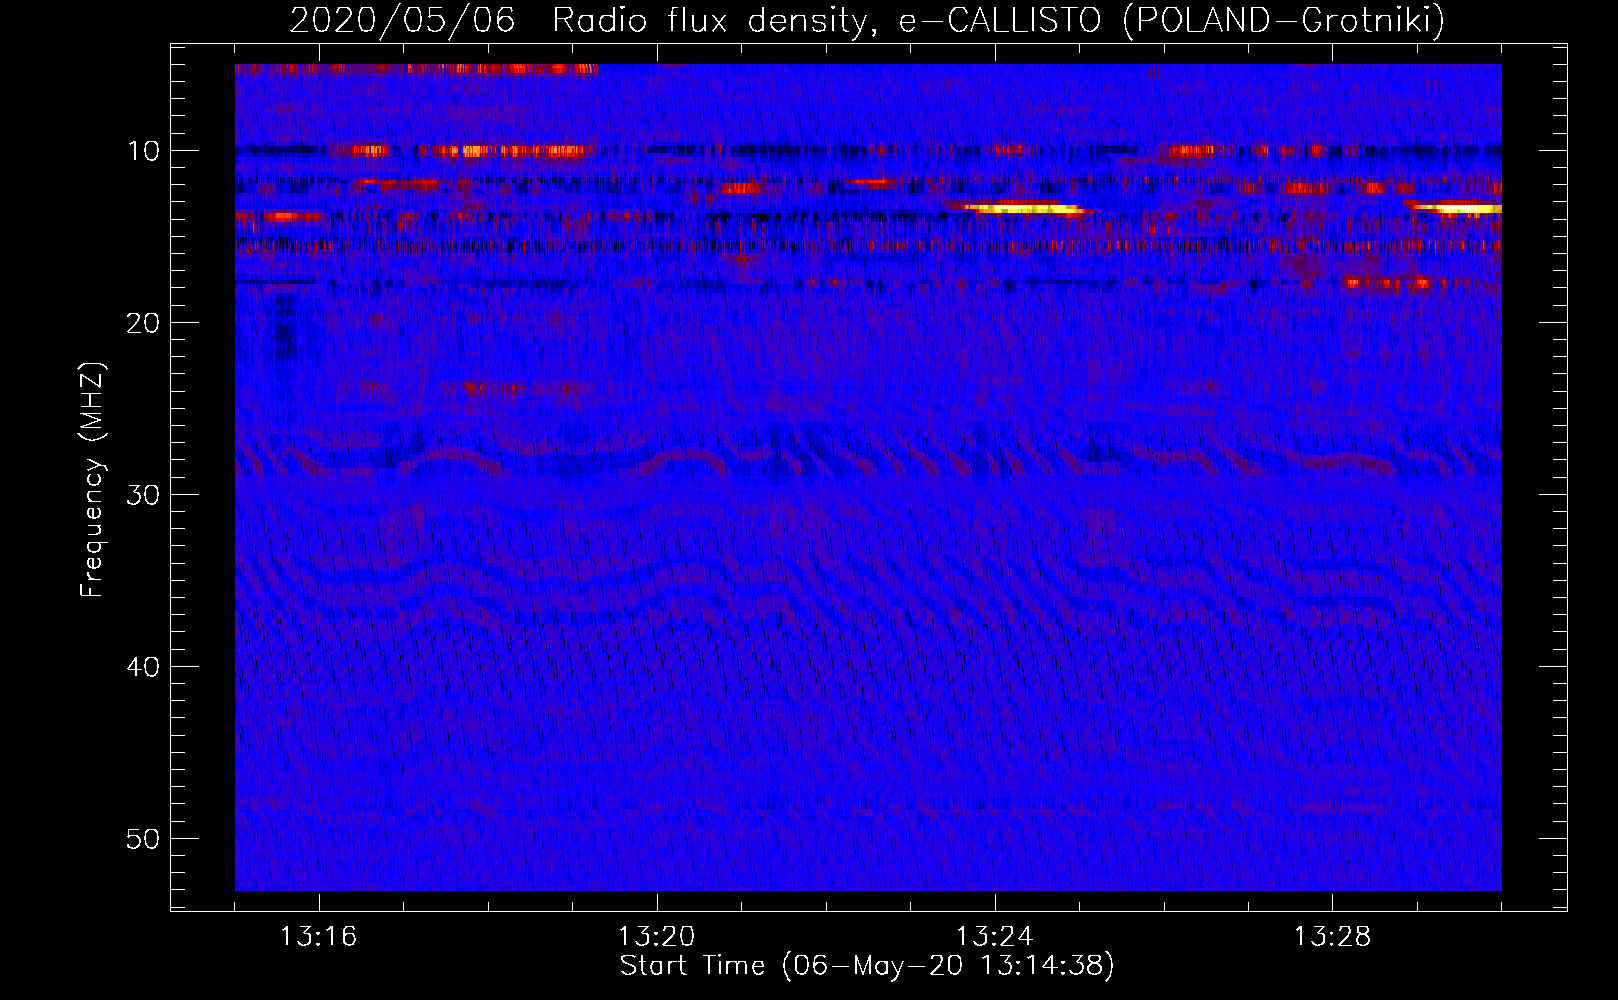Click the bright yellow burst near 13:24
This screenshot has width=1618, height=1000.
(1023, 209)
